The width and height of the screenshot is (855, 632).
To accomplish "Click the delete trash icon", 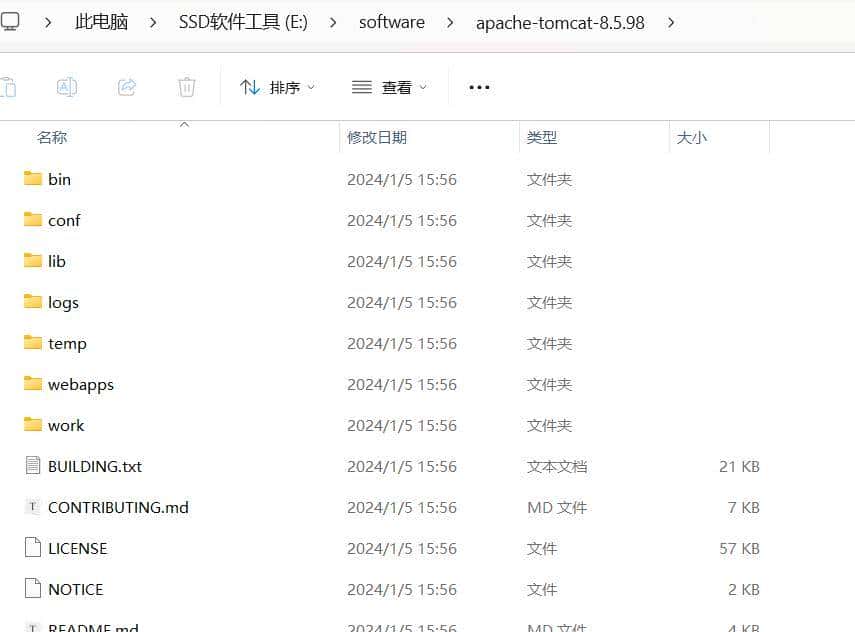I will [187, 87].
